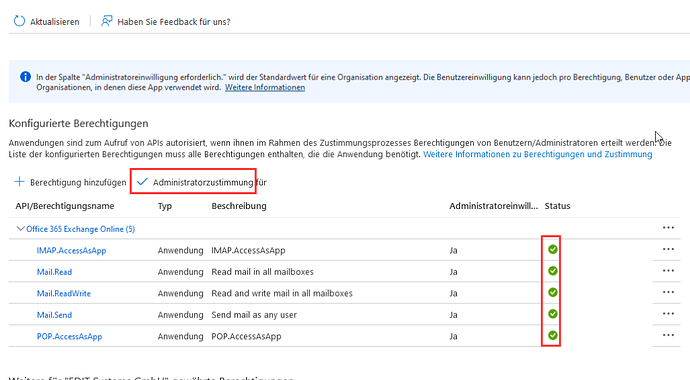Click the checkmark icon next to Administratorzustimmung
The height and width of the screenshot is (380, 690).
pyautogui.click(x=142, y=182)
